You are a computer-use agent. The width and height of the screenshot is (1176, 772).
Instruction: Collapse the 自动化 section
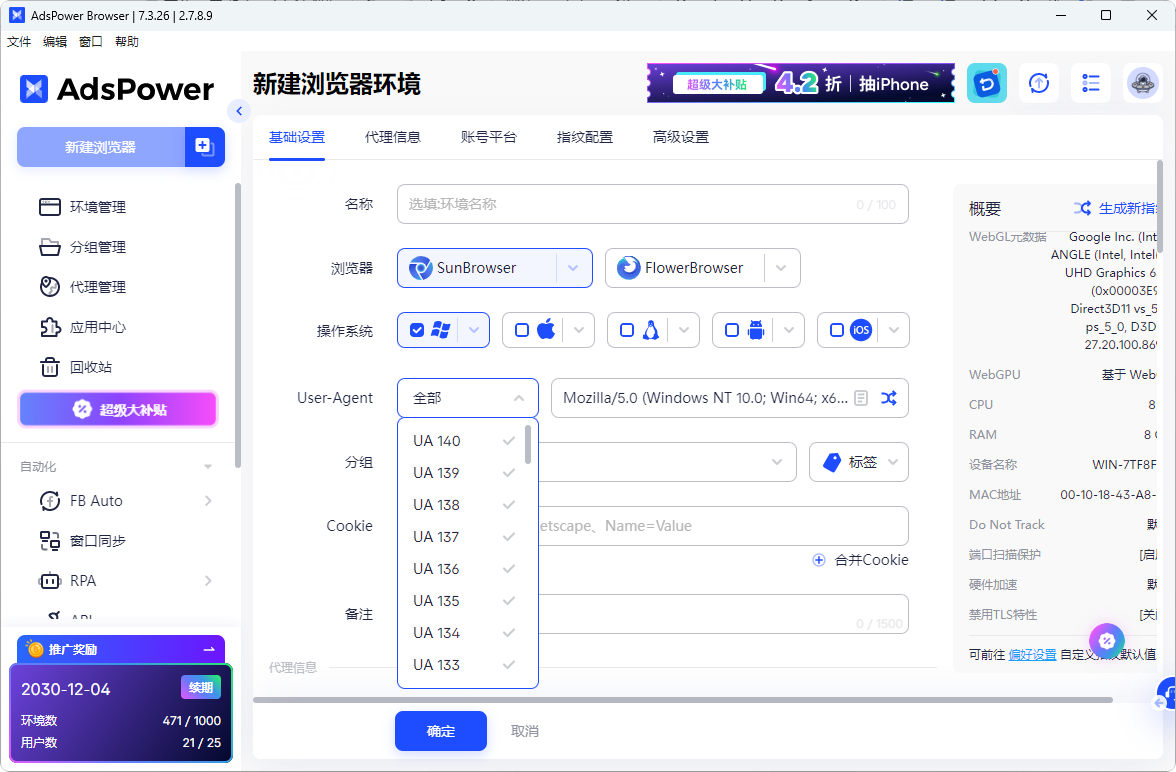pyautogui.click(x=208, y=467)
